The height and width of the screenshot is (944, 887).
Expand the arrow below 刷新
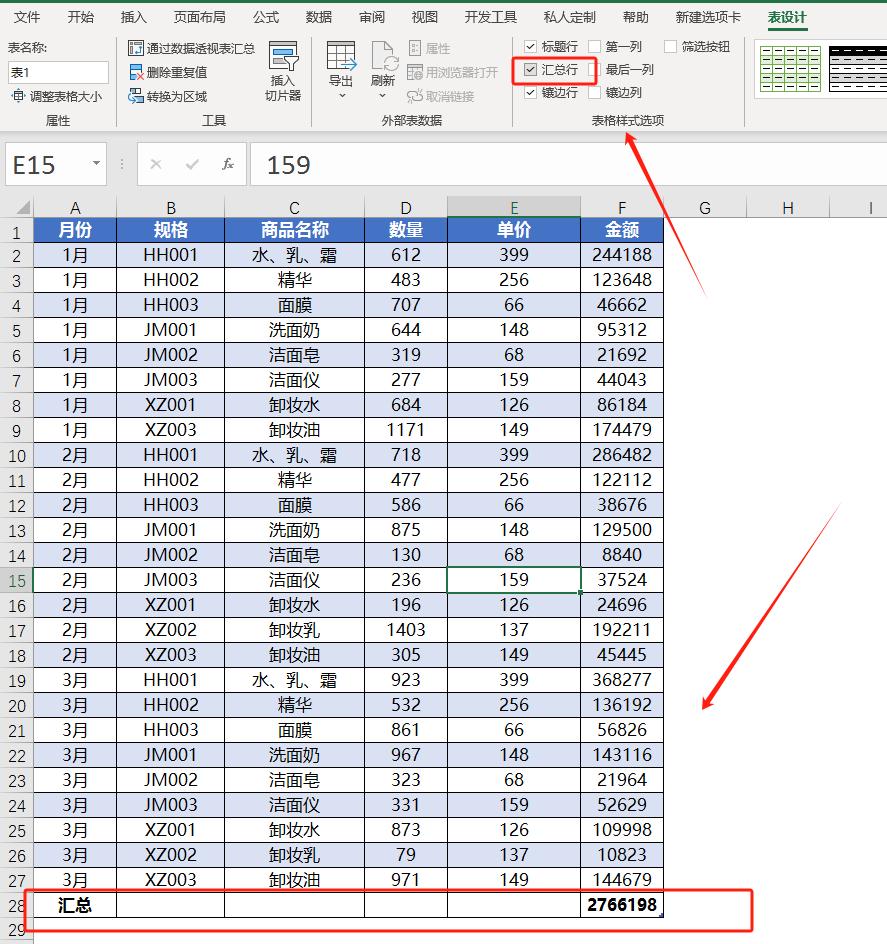coord(383,96)
